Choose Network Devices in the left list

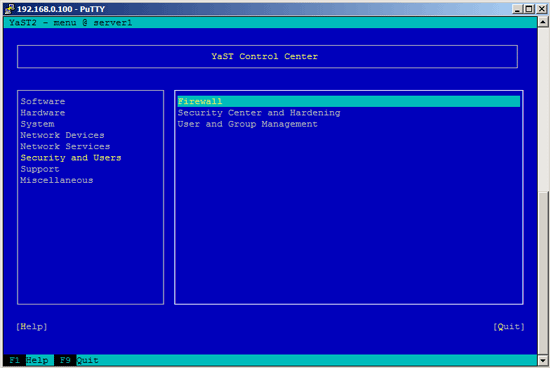[x=62, y=135]
